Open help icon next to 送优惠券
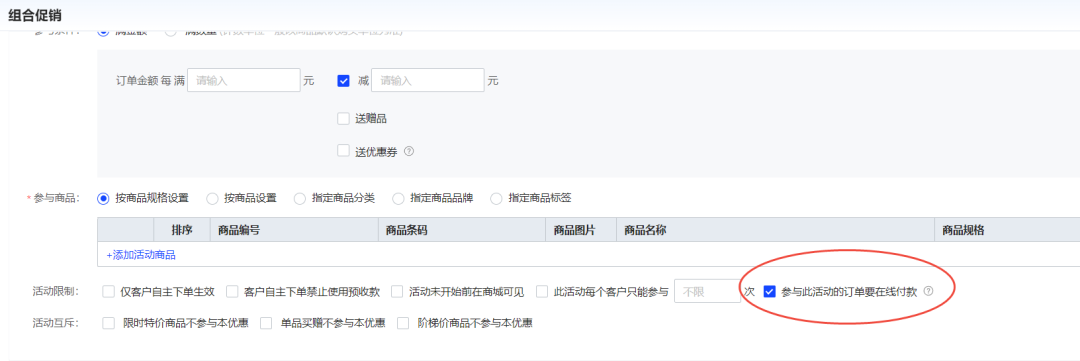Image resolution: width=1080 pixels, height=361 pixels. [408, 152]
